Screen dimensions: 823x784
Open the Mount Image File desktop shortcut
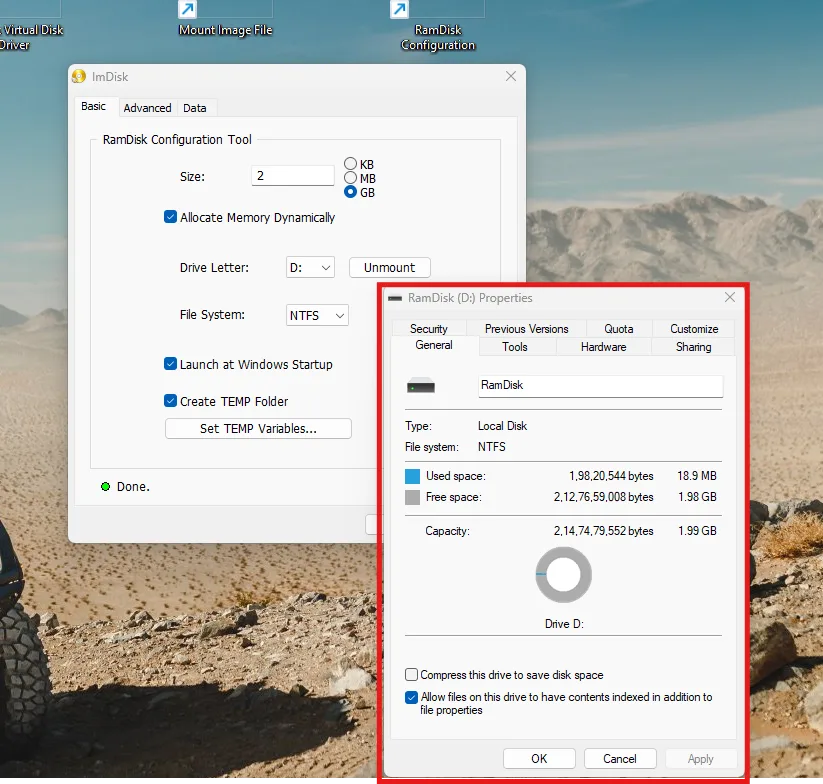(225, 20)
